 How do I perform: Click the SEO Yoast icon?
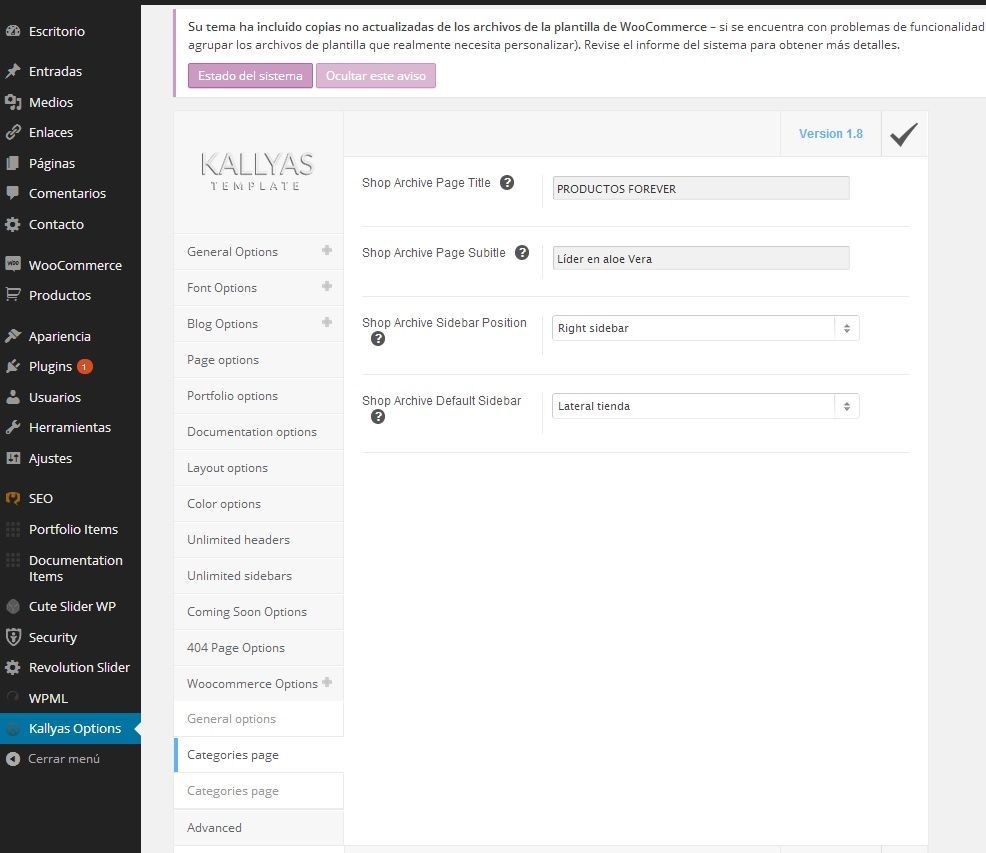coord(13,498)
